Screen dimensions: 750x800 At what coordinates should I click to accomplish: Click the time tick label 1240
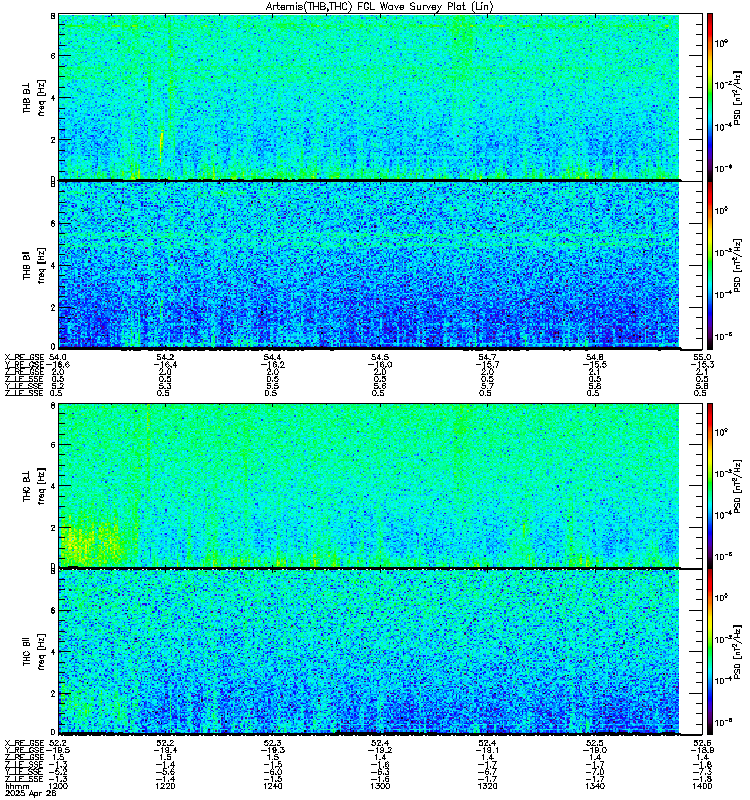(272, 786)
